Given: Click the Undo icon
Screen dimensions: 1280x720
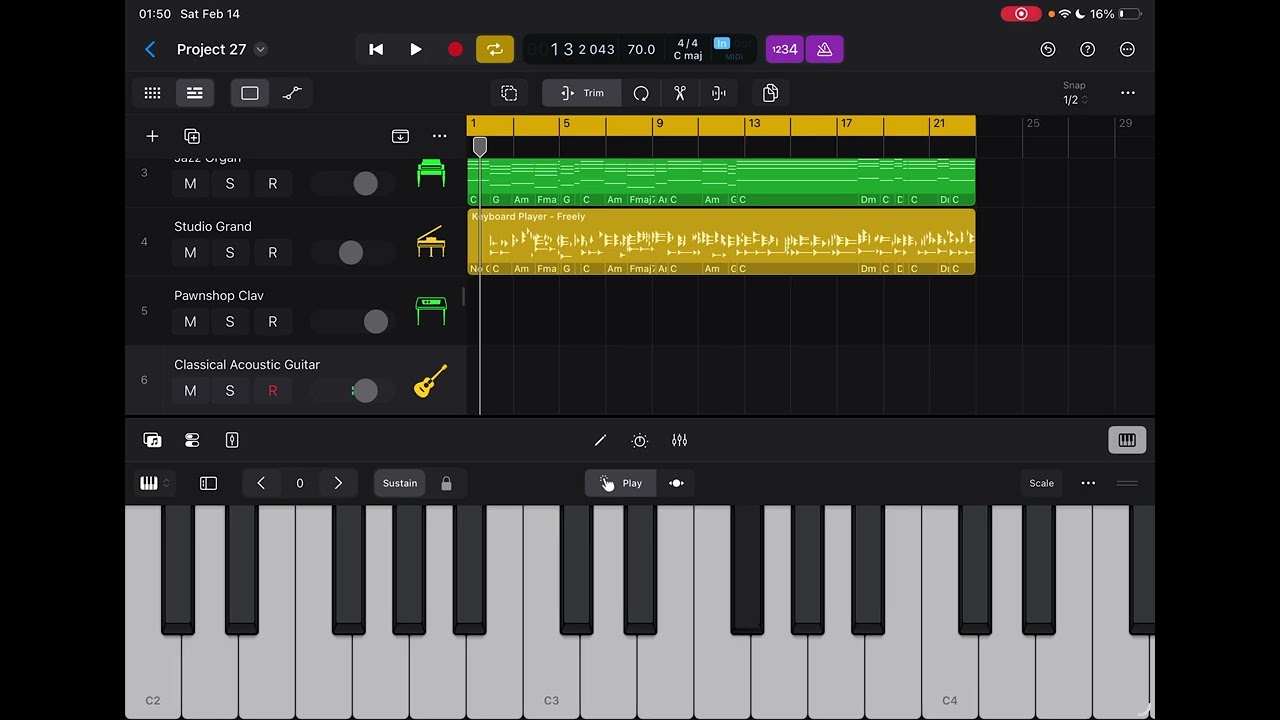Looking at the screenshot, I should coord(1048,49).
